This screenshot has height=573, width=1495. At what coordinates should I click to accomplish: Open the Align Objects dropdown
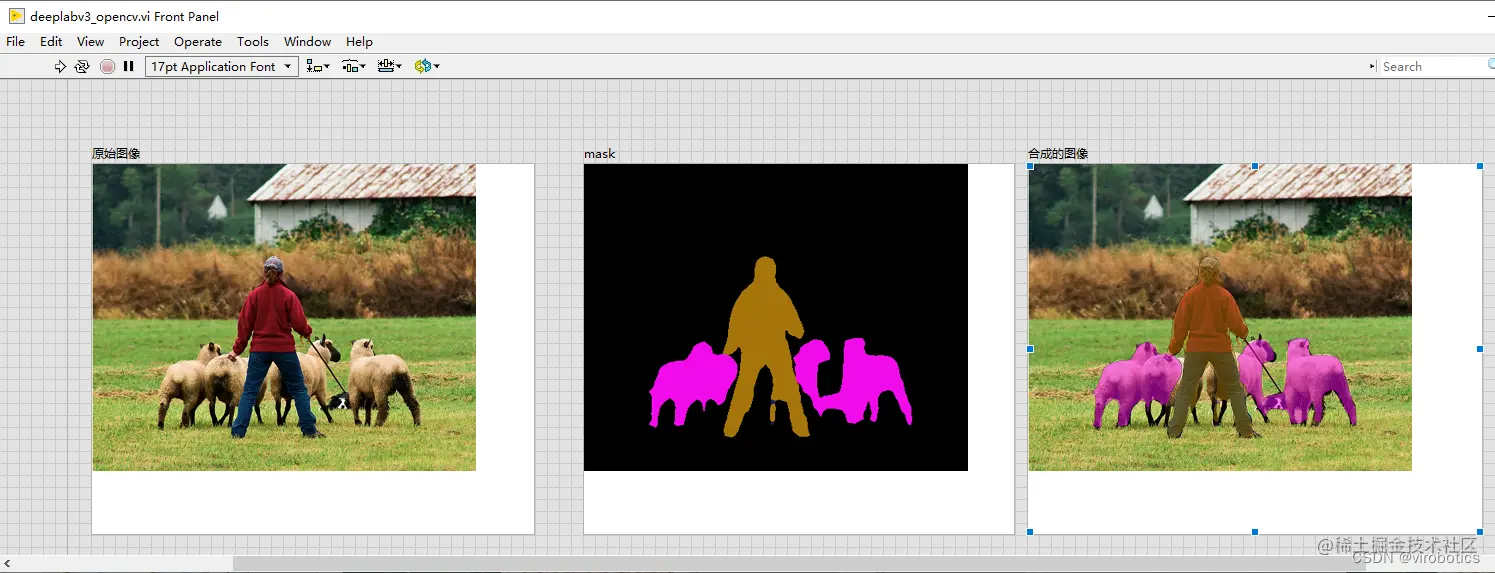click(x=318, y=66)
